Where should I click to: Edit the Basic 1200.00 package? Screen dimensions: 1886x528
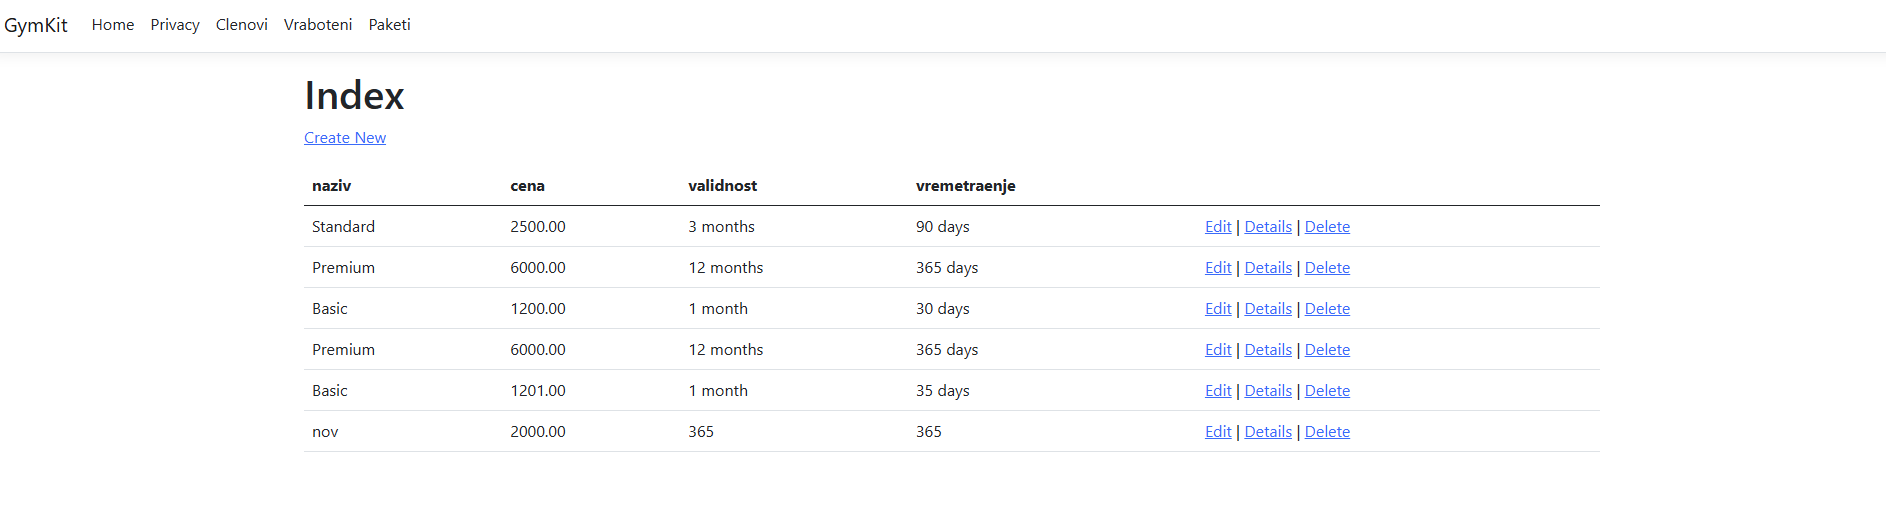coord(1218,309)
